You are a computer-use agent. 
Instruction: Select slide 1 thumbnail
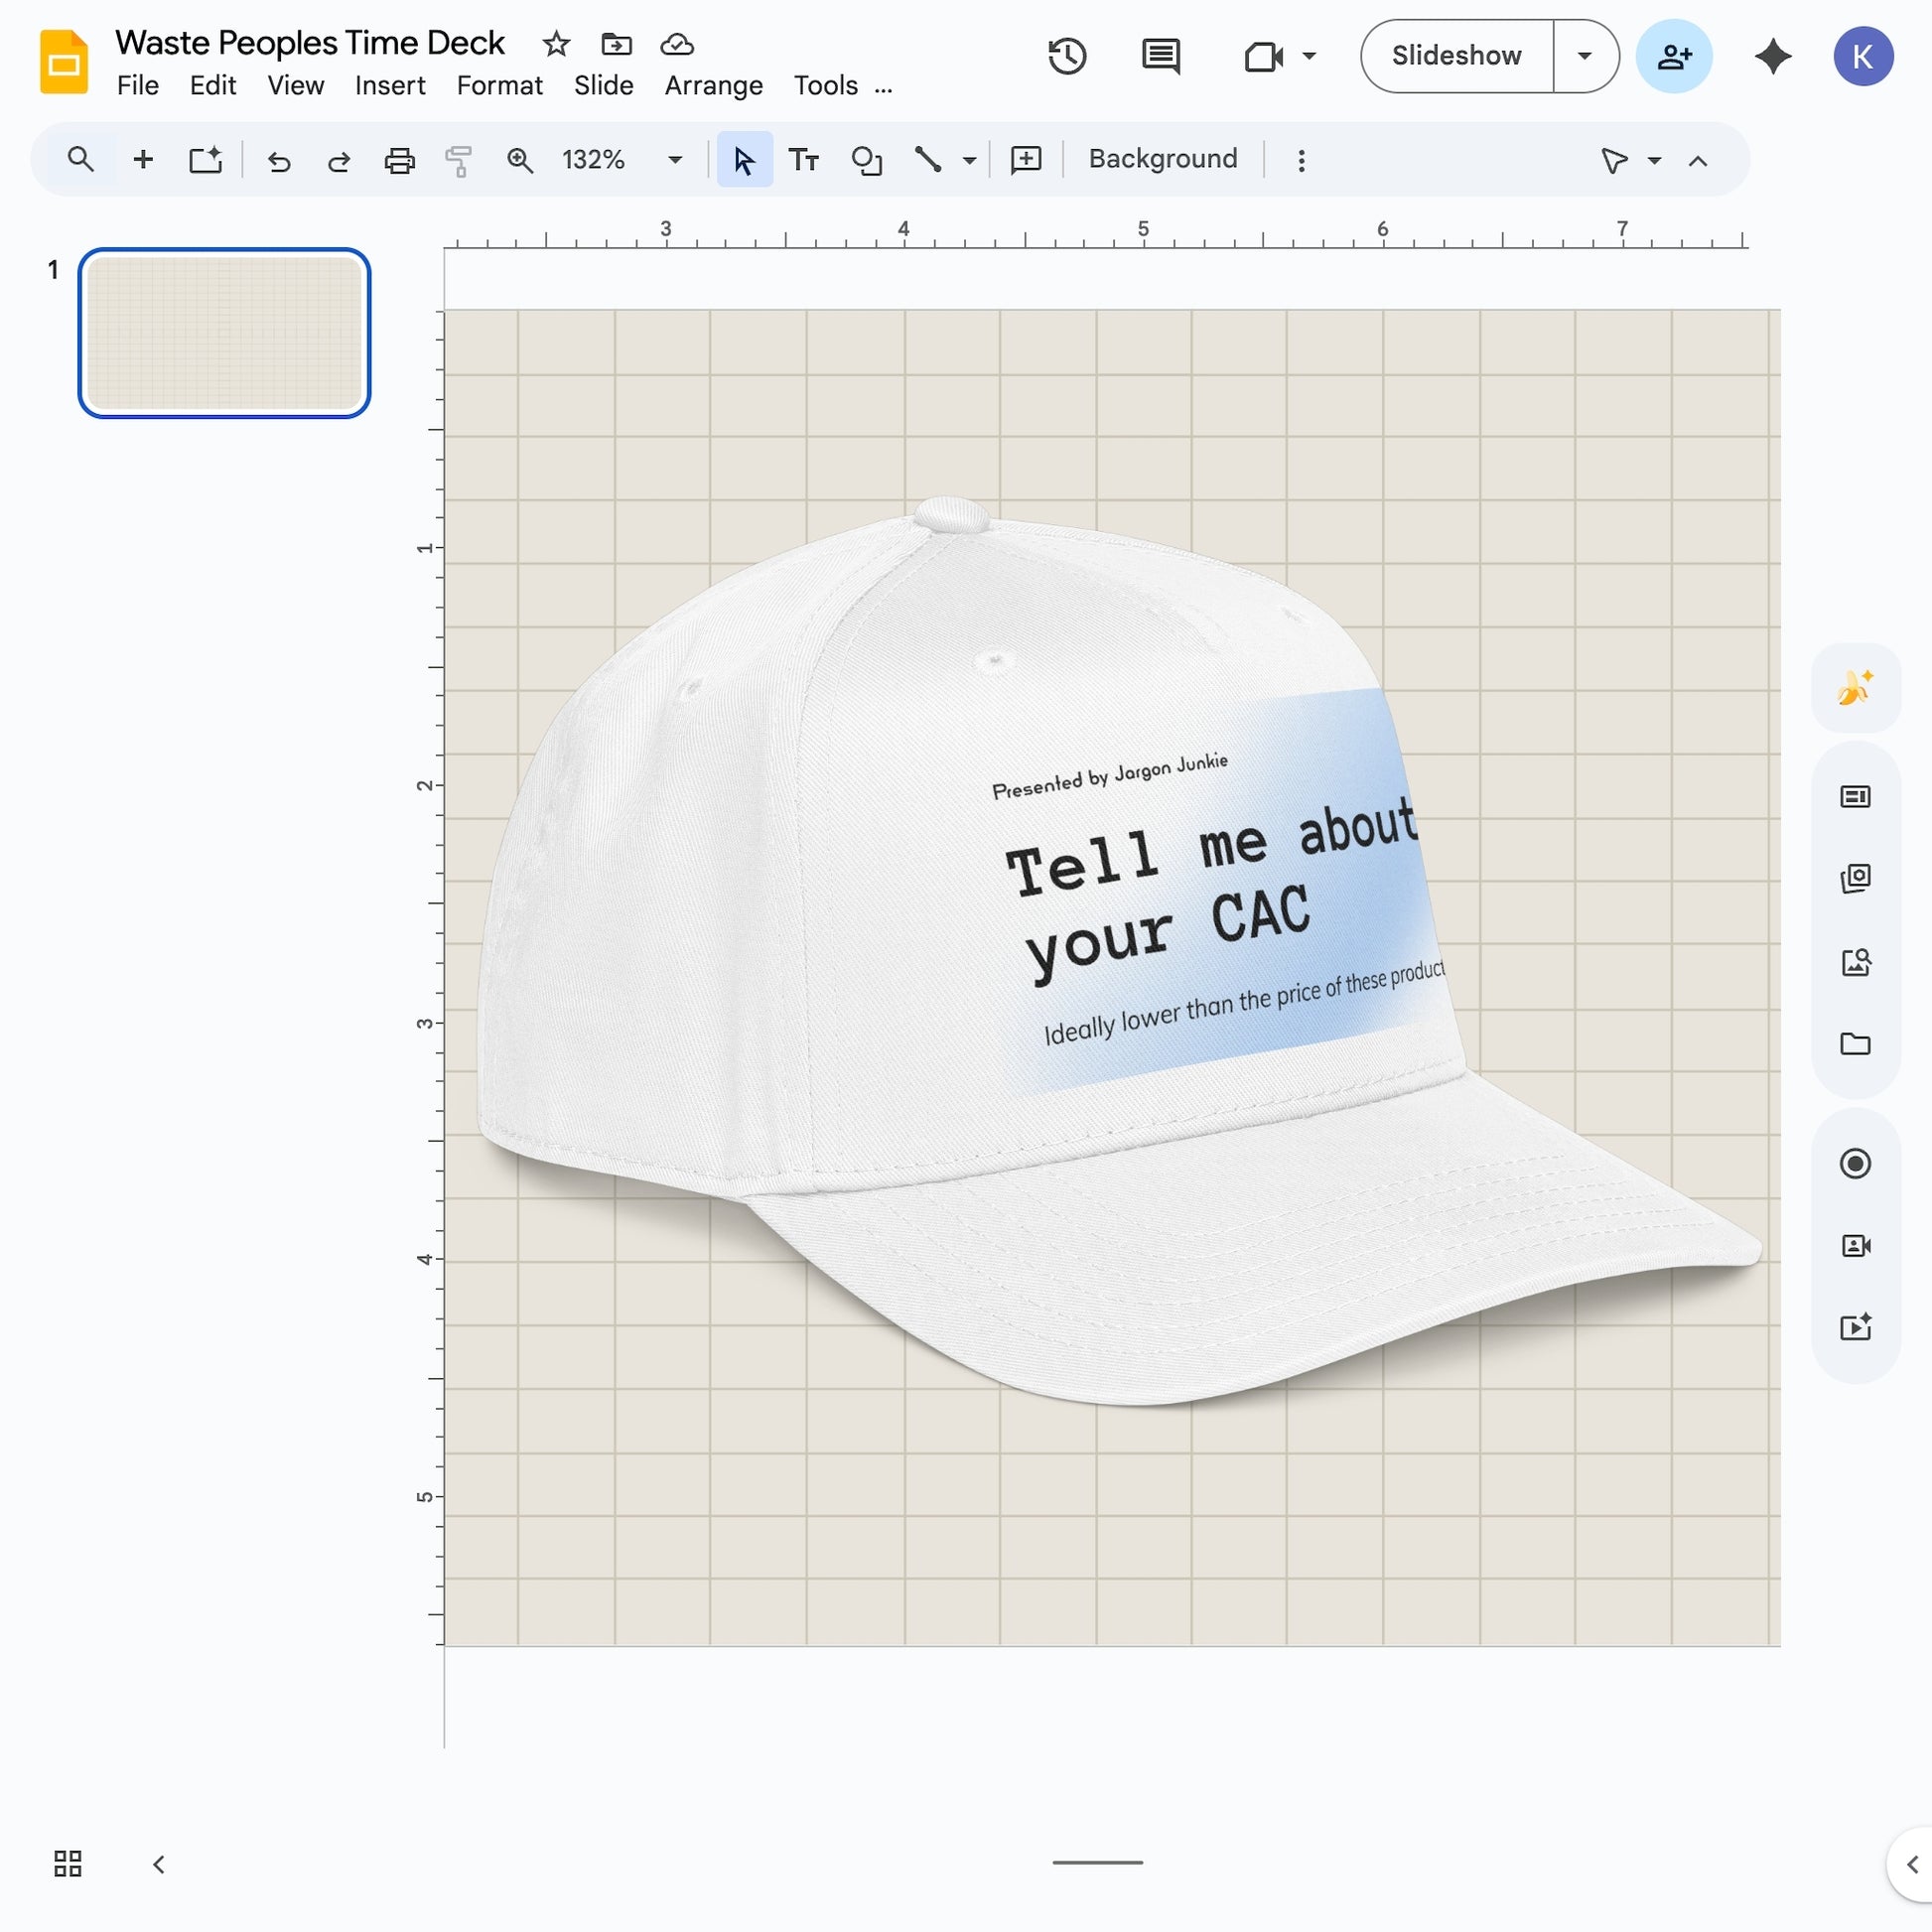223,333
